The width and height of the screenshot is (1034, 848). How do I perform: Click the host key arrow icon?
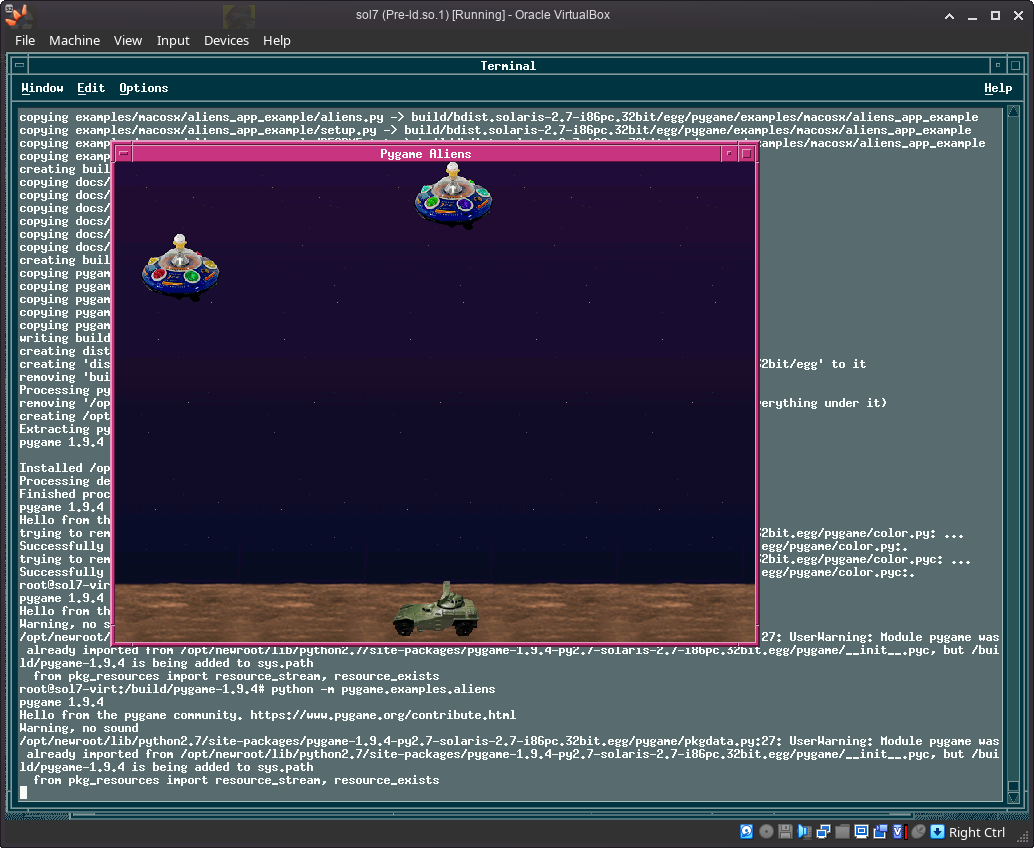coord(937,832)
